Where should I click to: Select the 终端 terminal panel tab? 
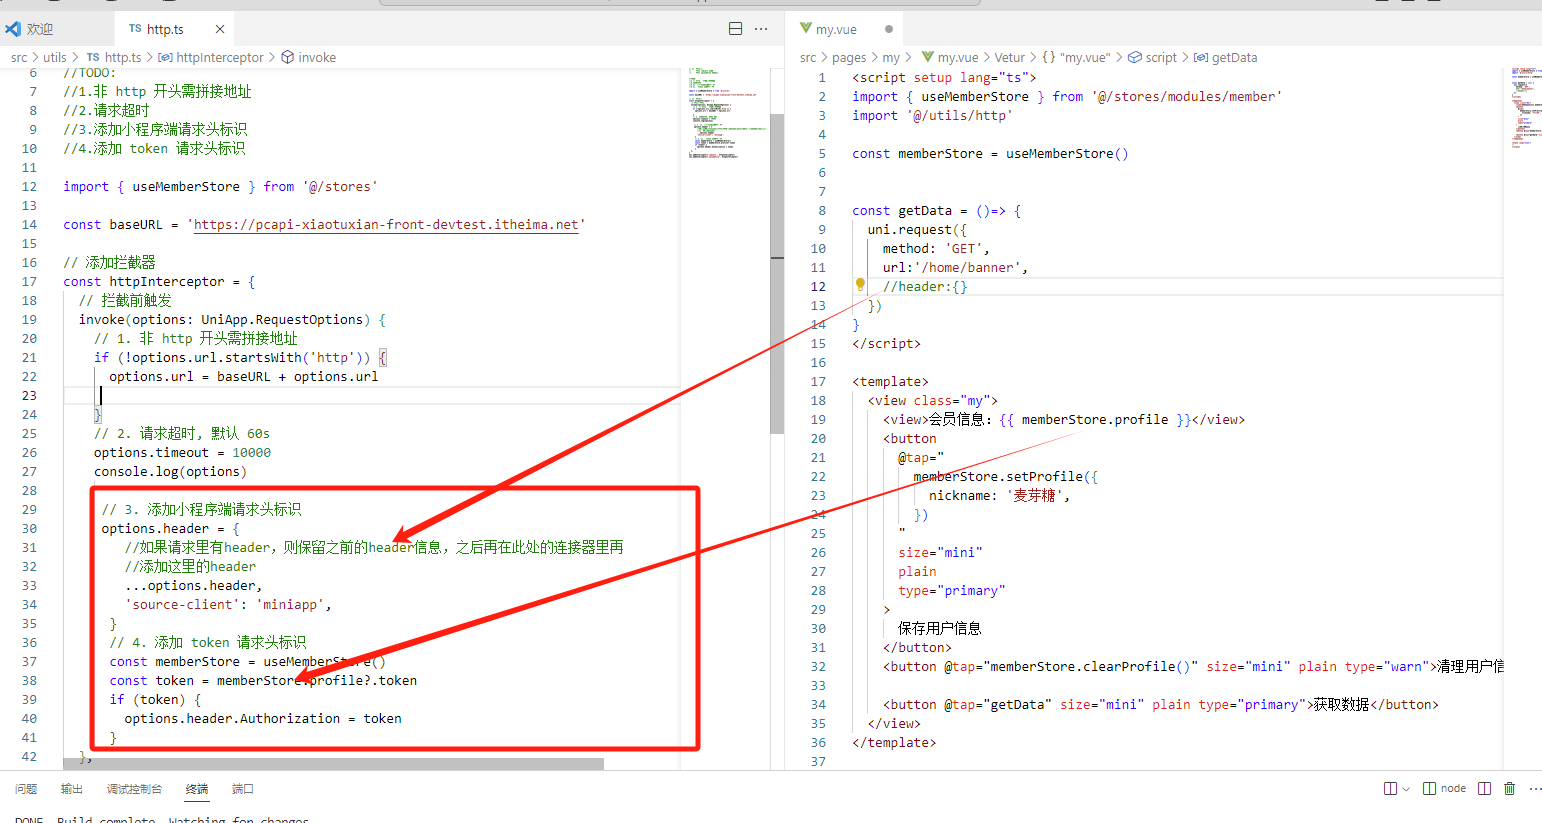[x=197, y=789]
